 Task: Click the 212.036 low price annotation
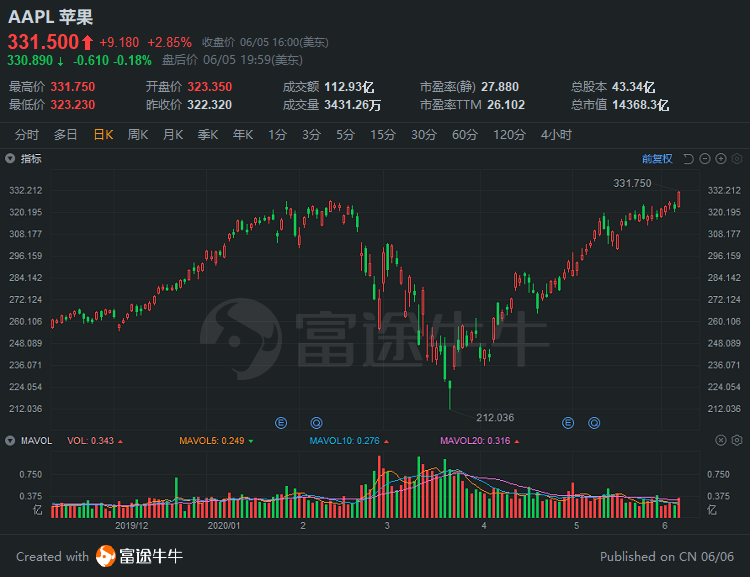[495, 418]
